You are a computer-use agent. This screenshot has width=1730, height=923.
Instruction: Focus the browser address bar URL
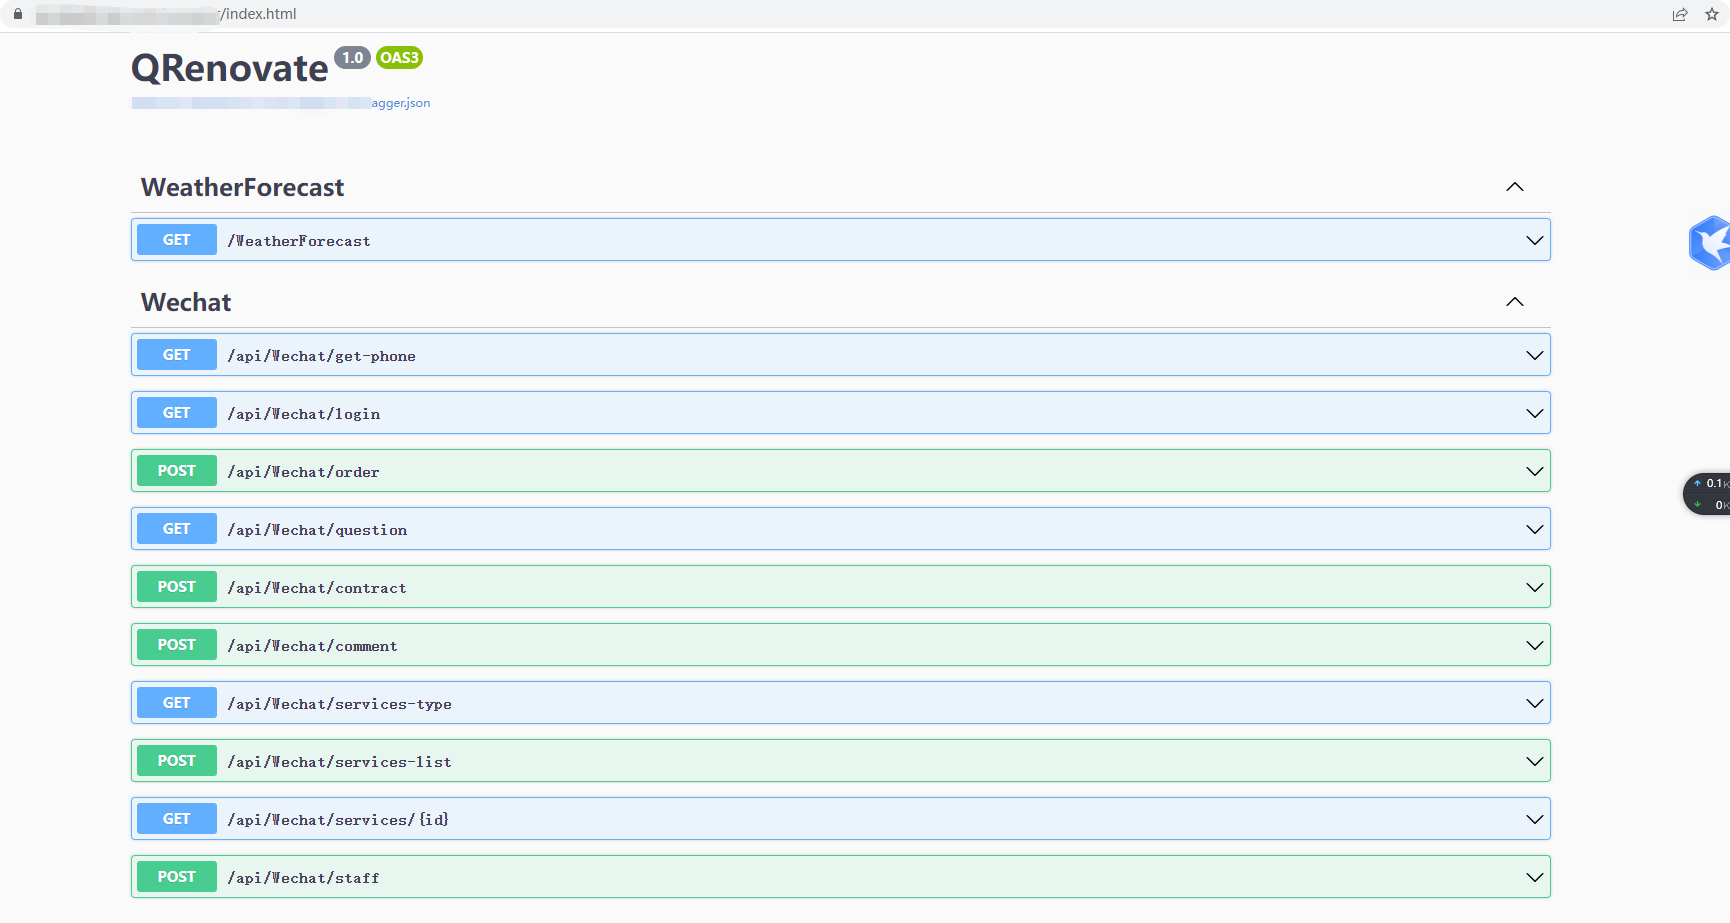(166, 14)
